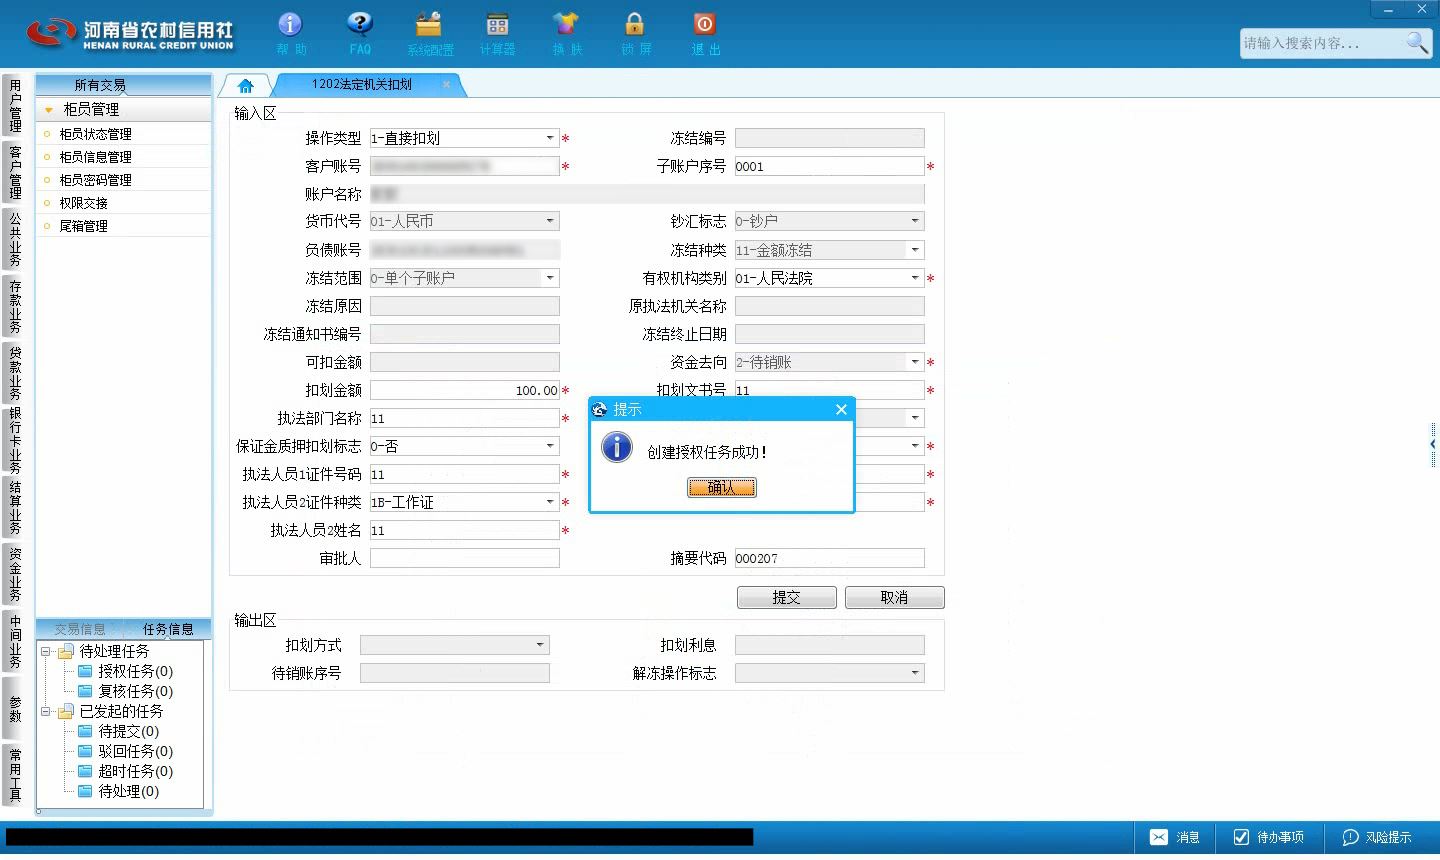Viewport: 1440px width, 860px height.
Task: Switch to 中间业务 side tab
Action: 15,641
